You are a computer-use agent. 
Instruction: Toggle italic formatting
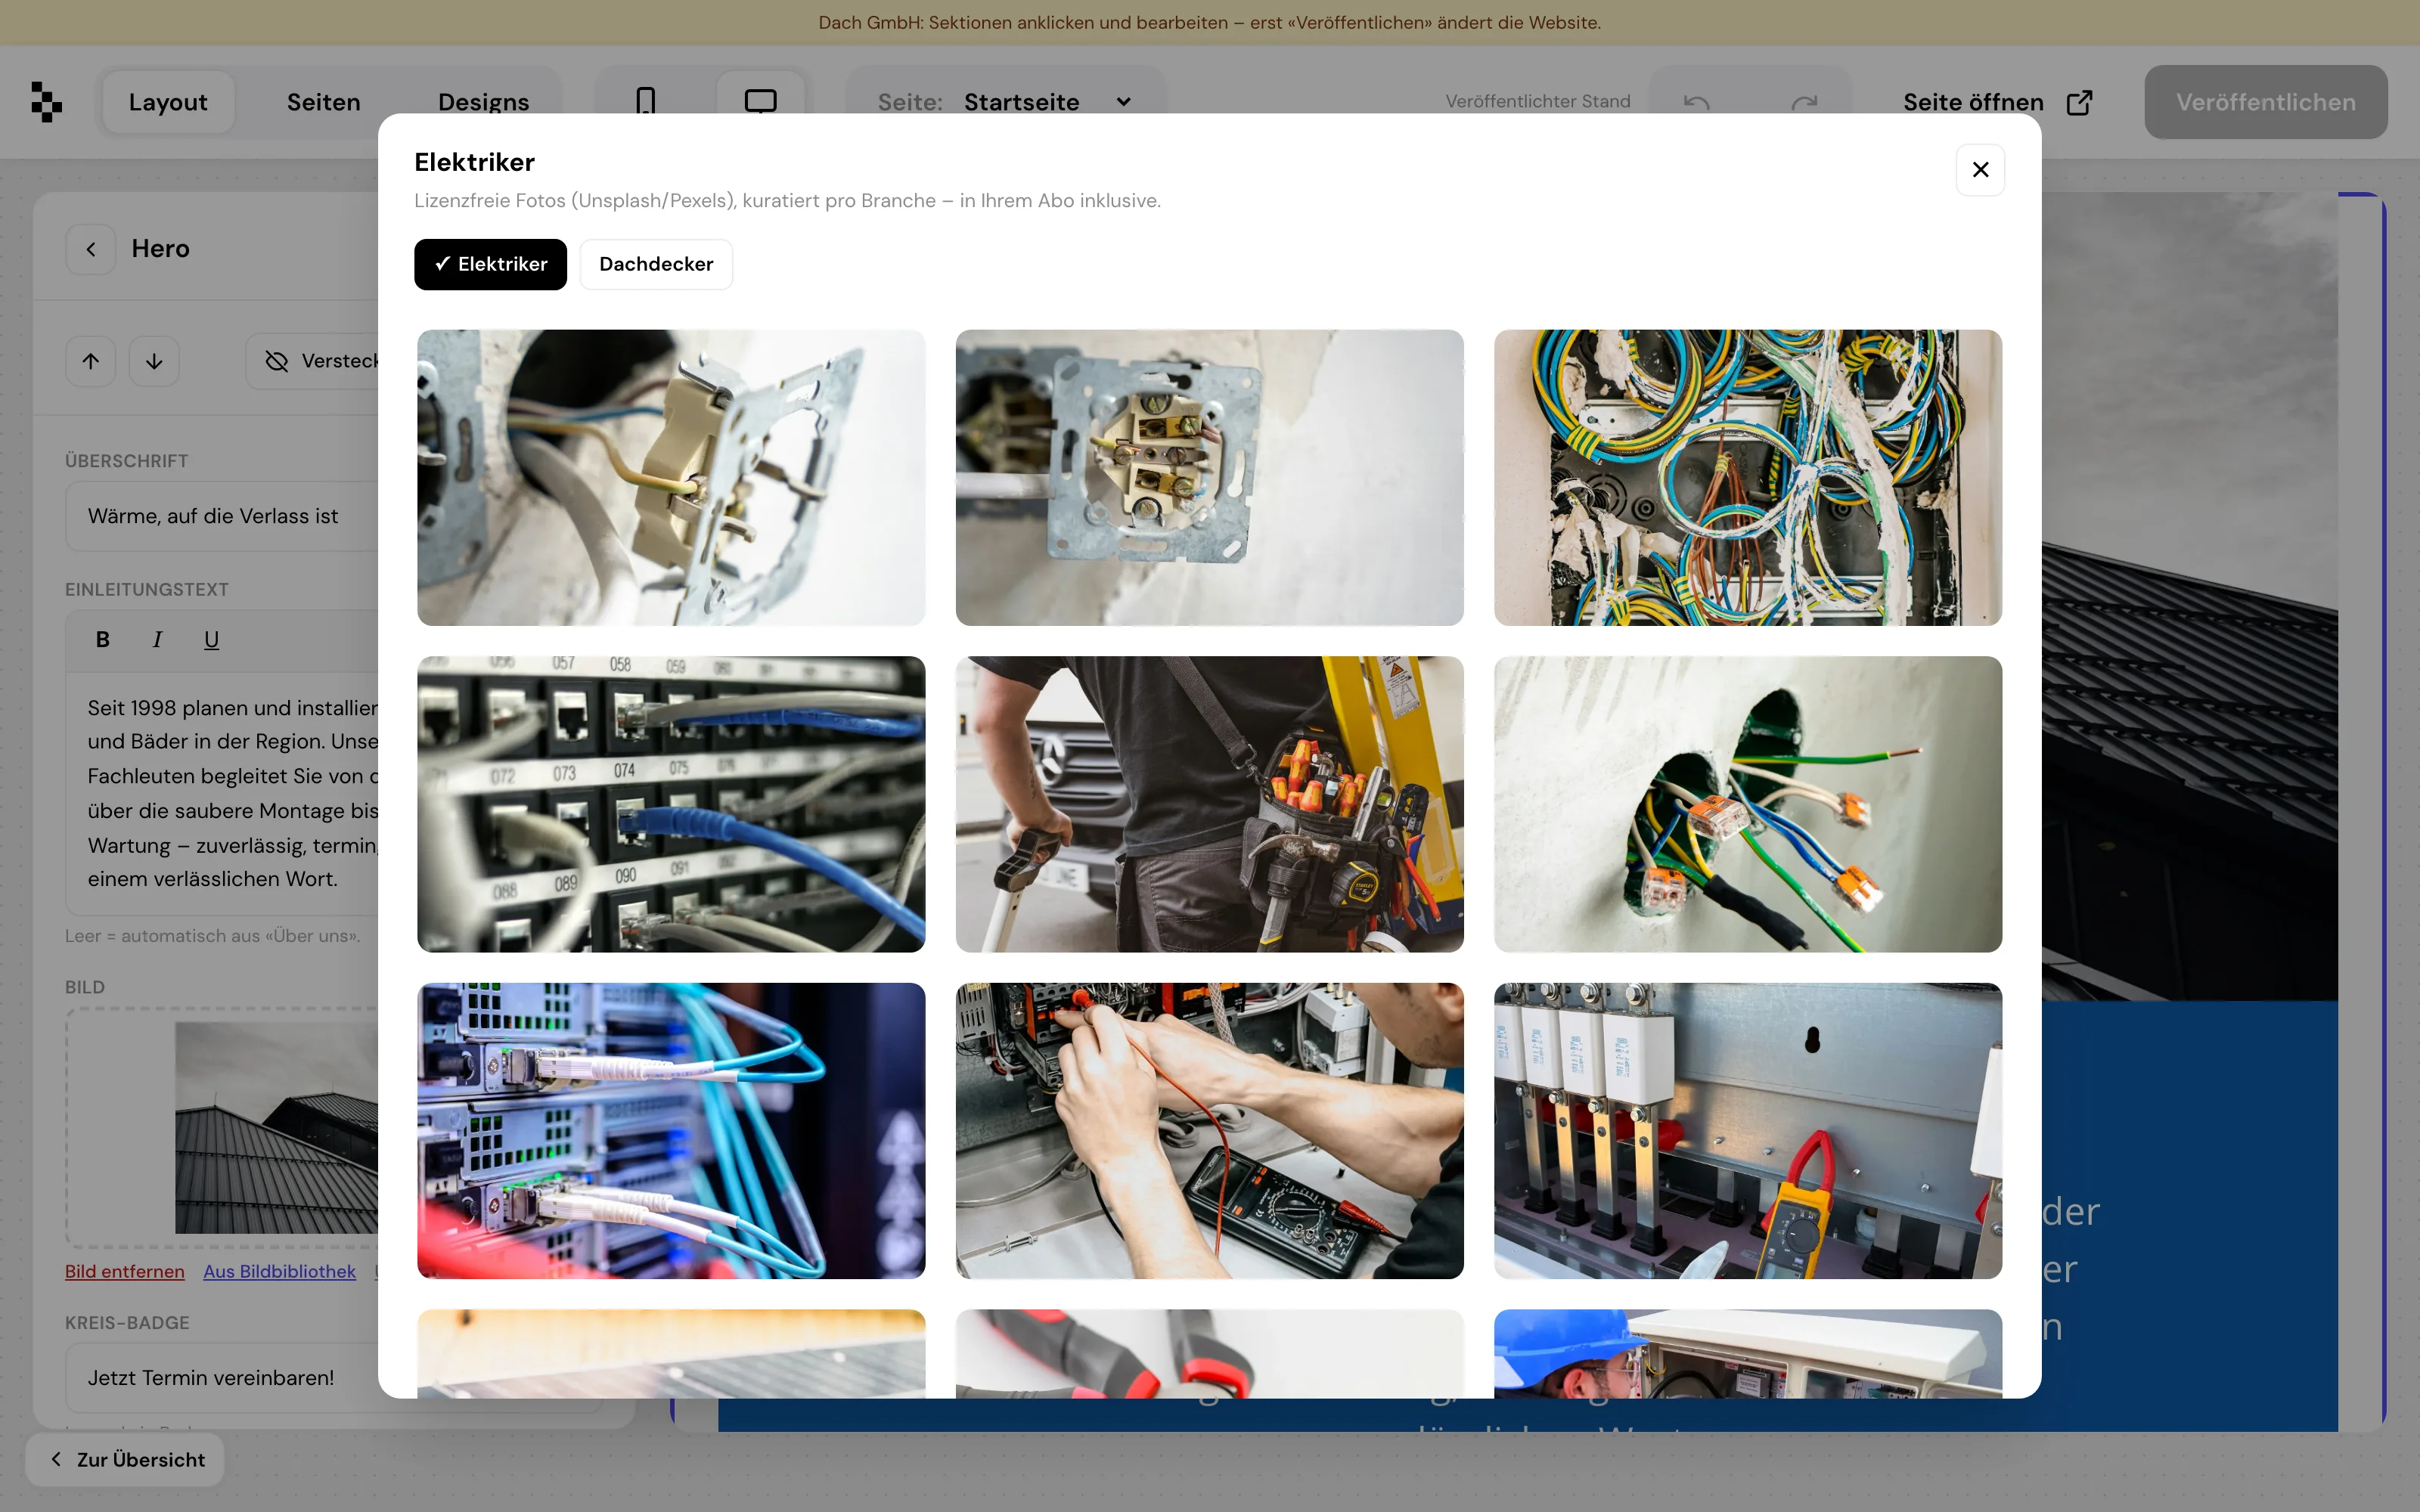tap(157, 640)
